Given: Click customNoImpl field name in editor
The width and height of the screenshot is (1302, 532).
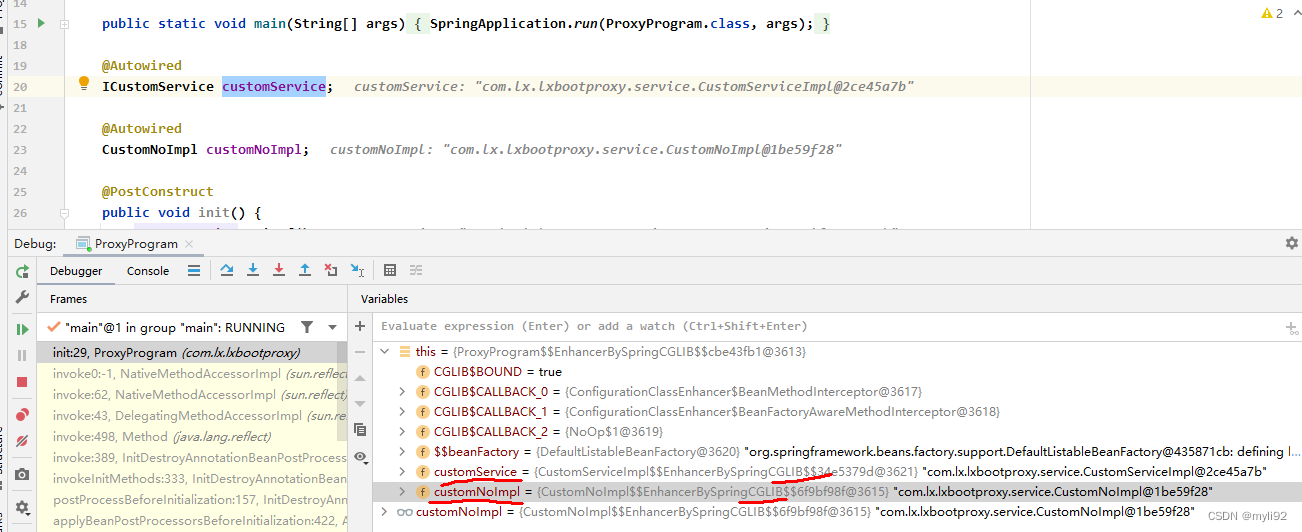Looking at the screenshot, I should pyautogui.click(x=254, y=149).
